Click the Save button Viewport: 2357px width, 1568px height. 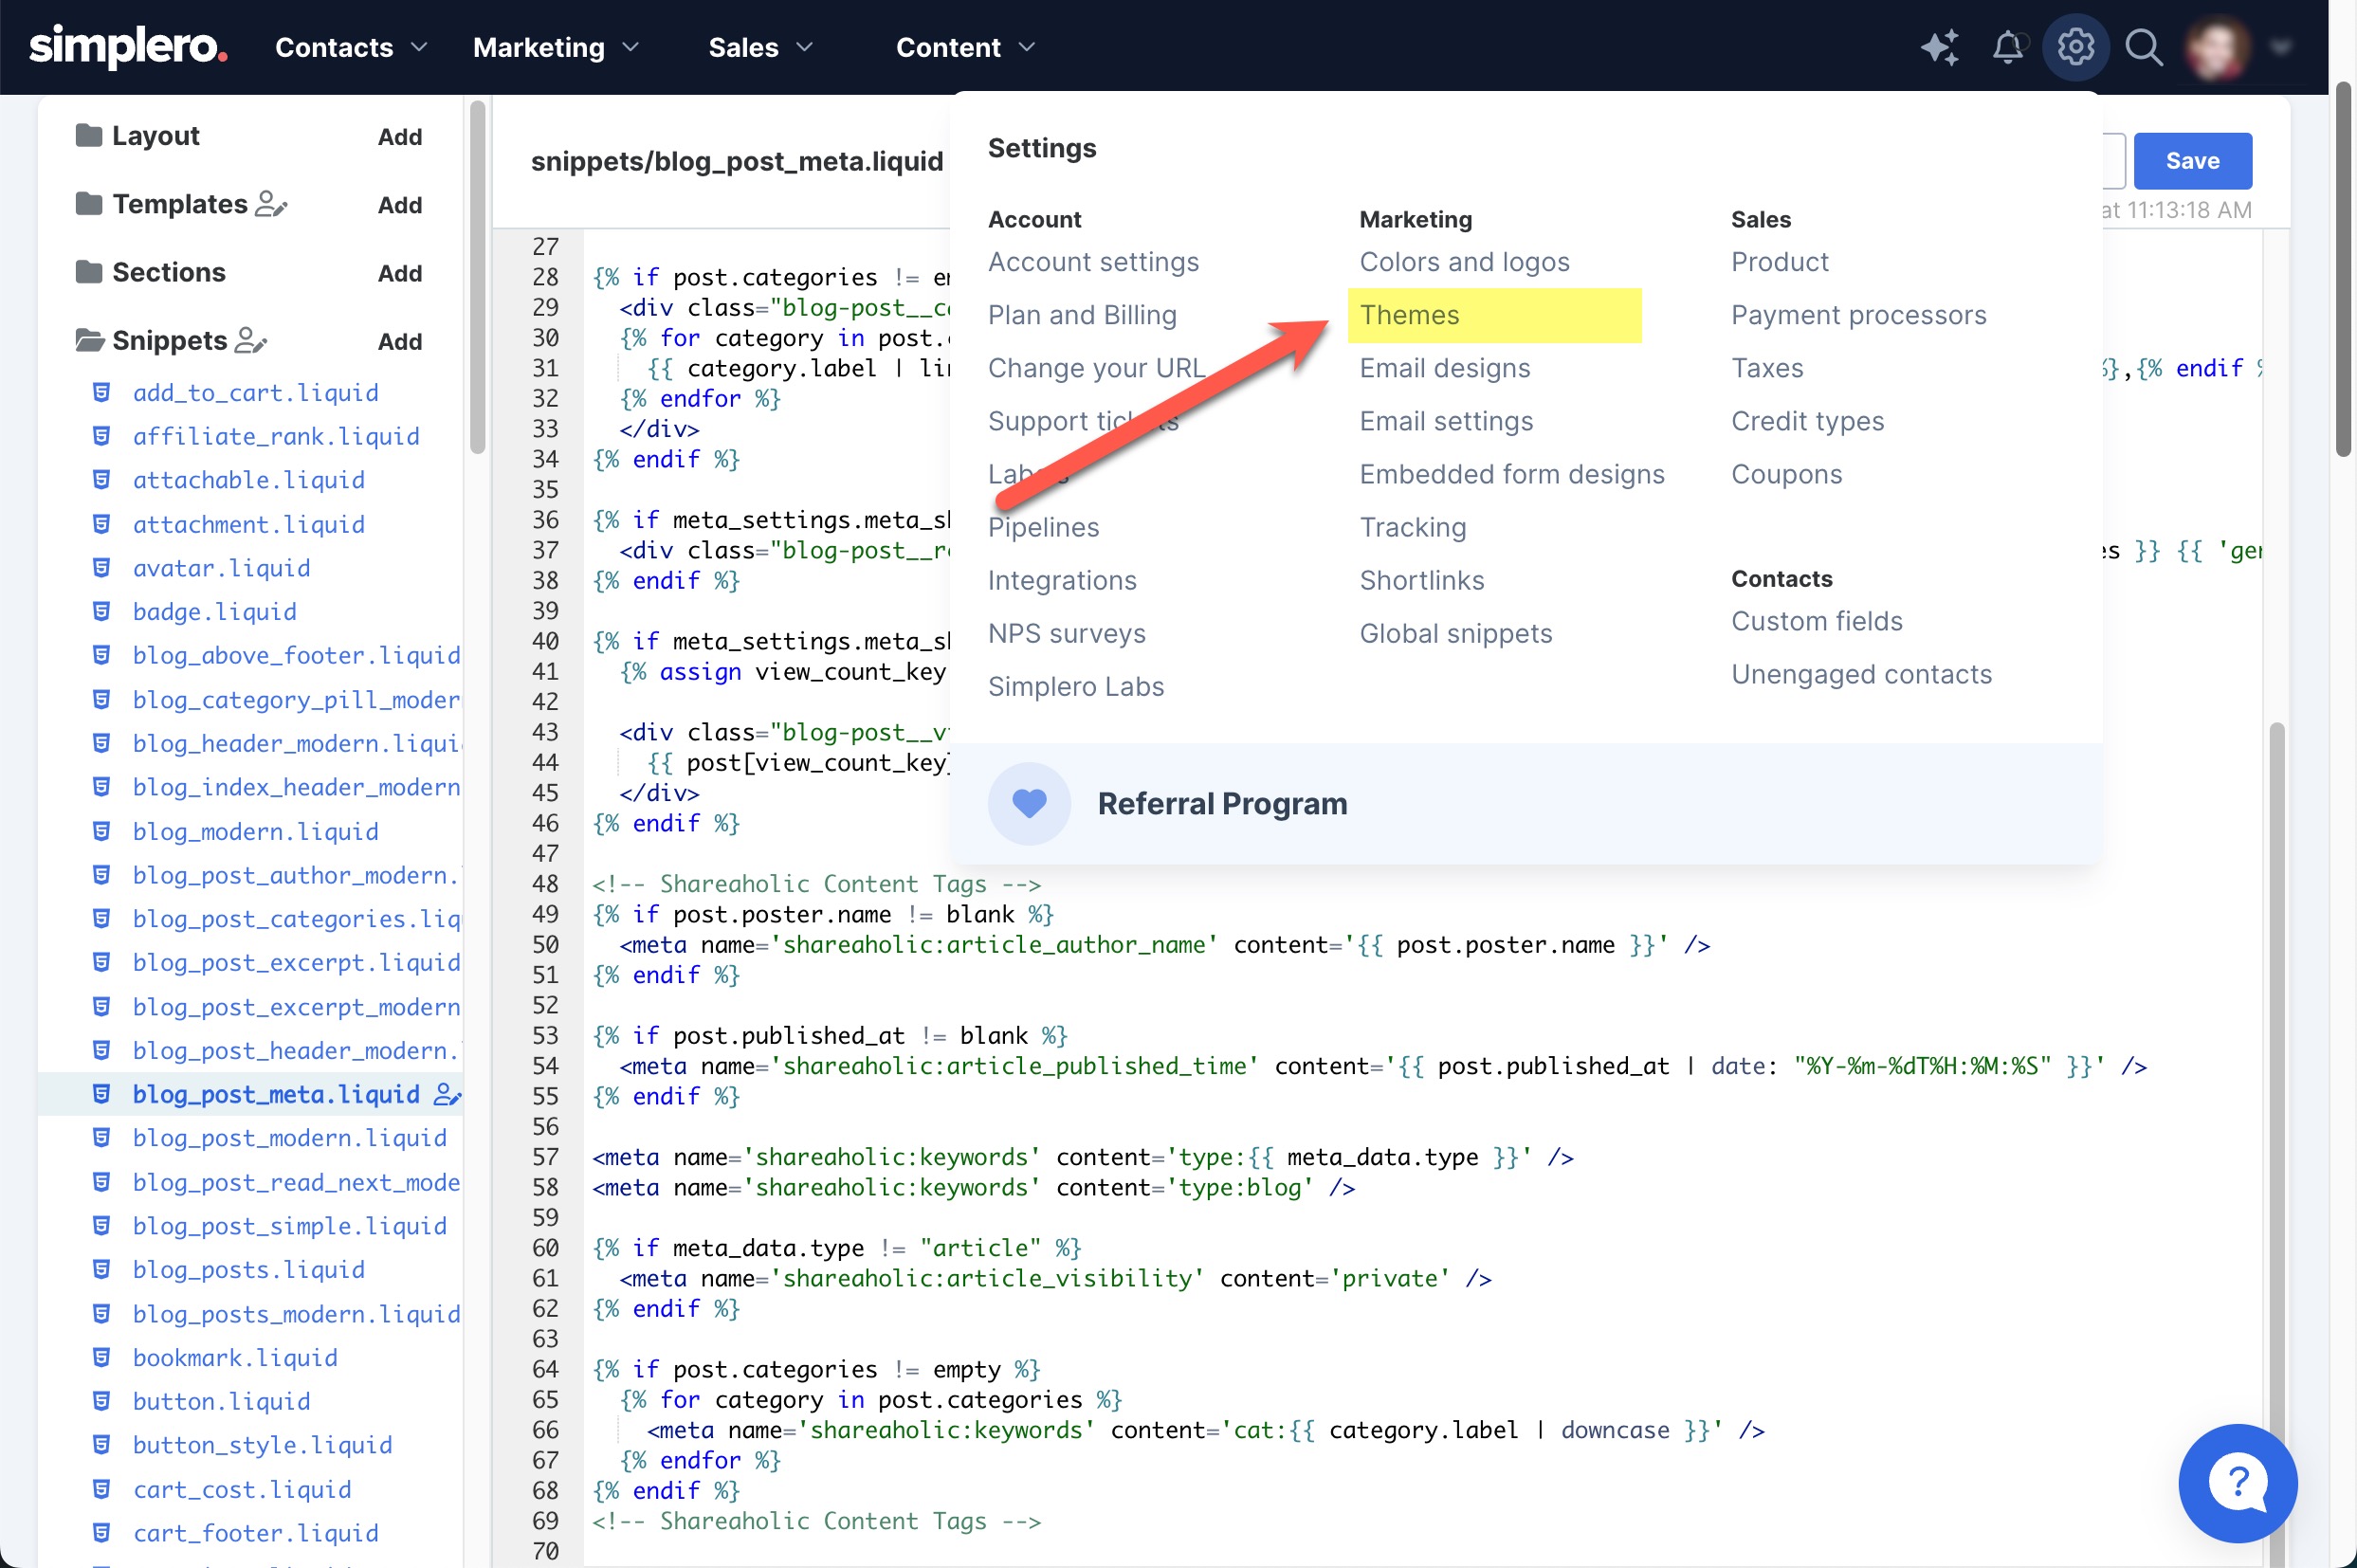tap(2192, 161)
